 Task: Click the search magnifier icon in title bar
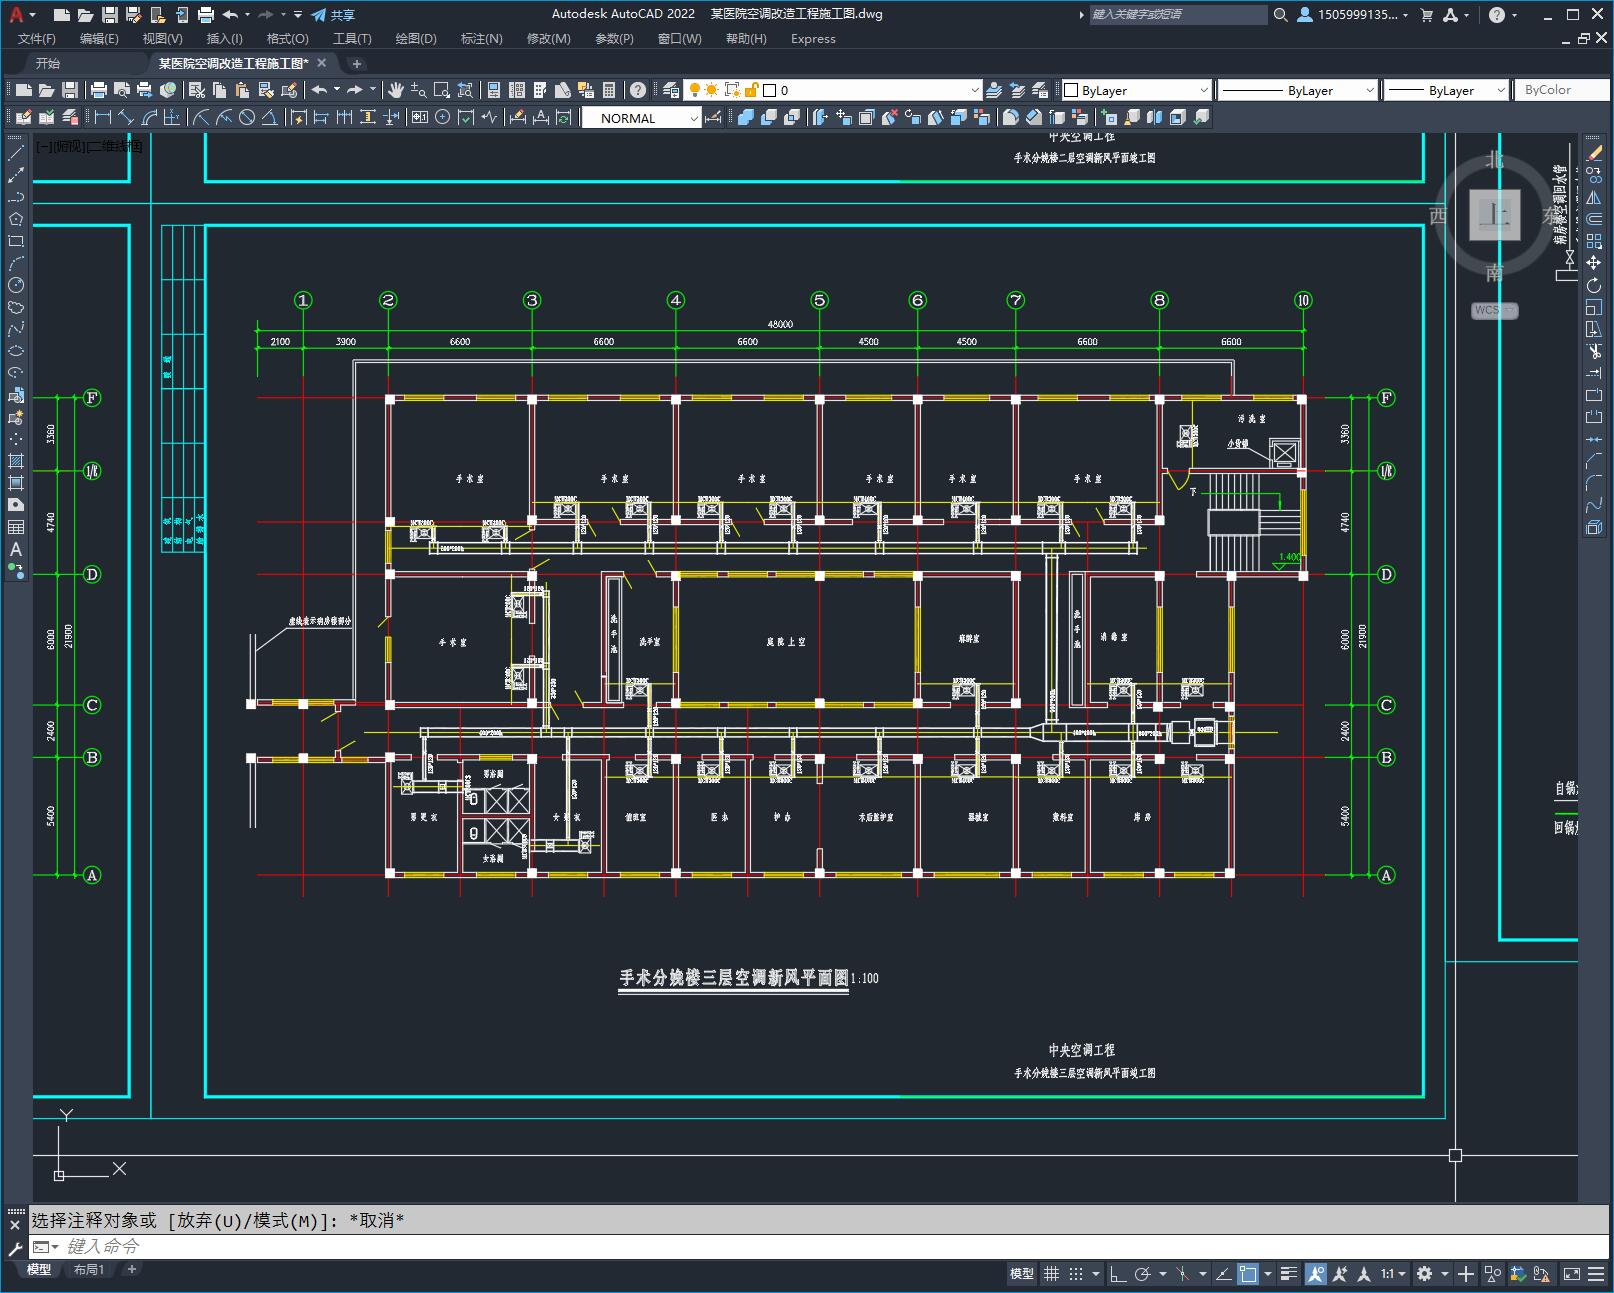pos(1280,15)
